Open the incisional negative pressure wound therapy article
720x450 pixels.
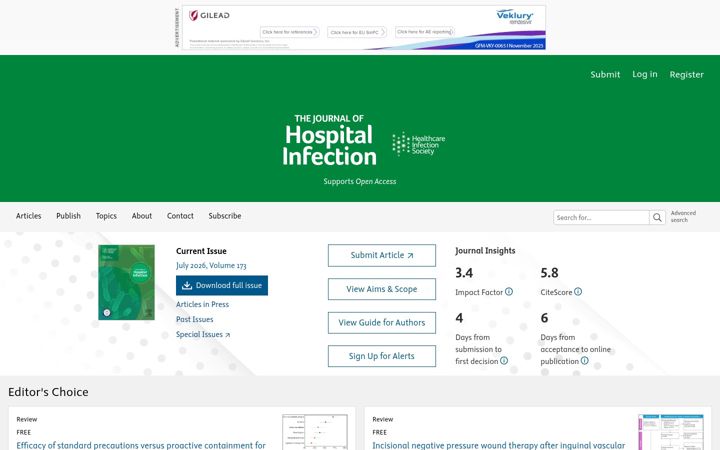(x=499, y=445)
